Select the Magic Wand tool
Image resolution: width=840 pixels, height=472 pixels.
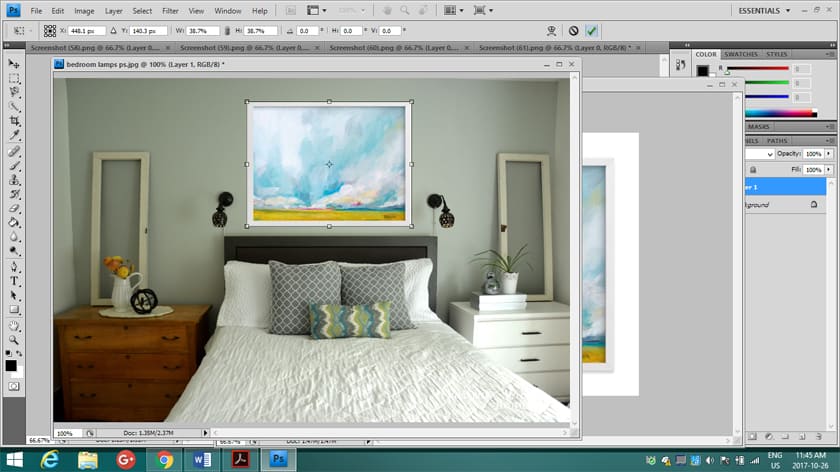point(14,107)
